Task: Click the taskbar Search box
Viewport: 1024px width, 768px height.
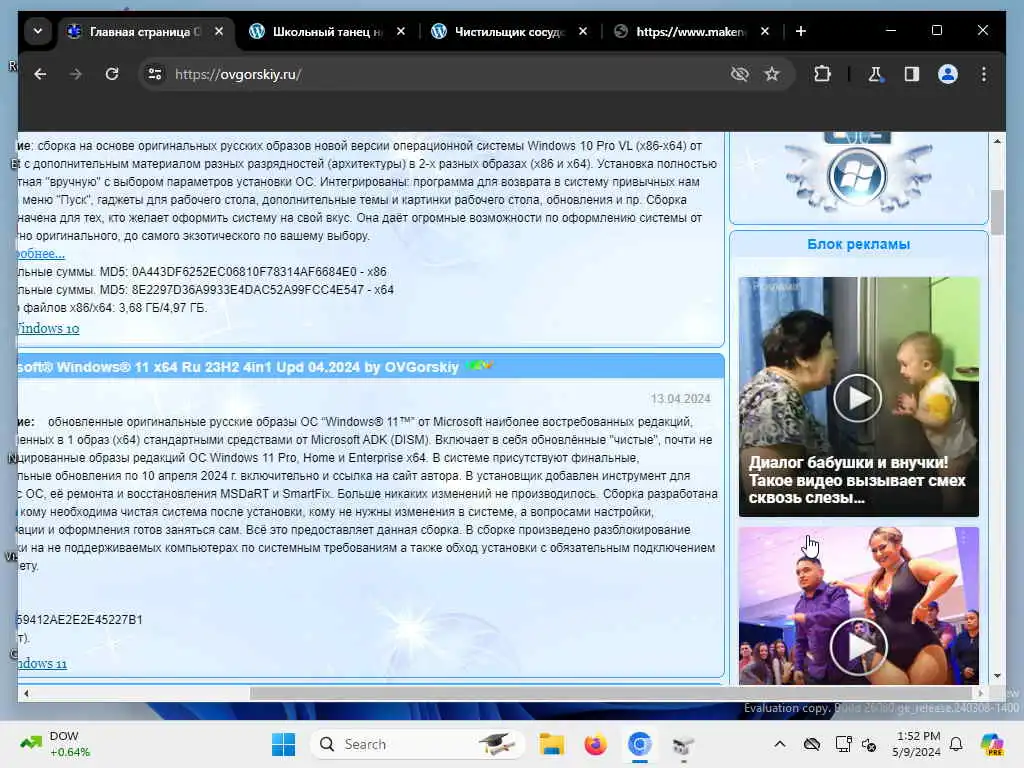Action: (418, 744)
